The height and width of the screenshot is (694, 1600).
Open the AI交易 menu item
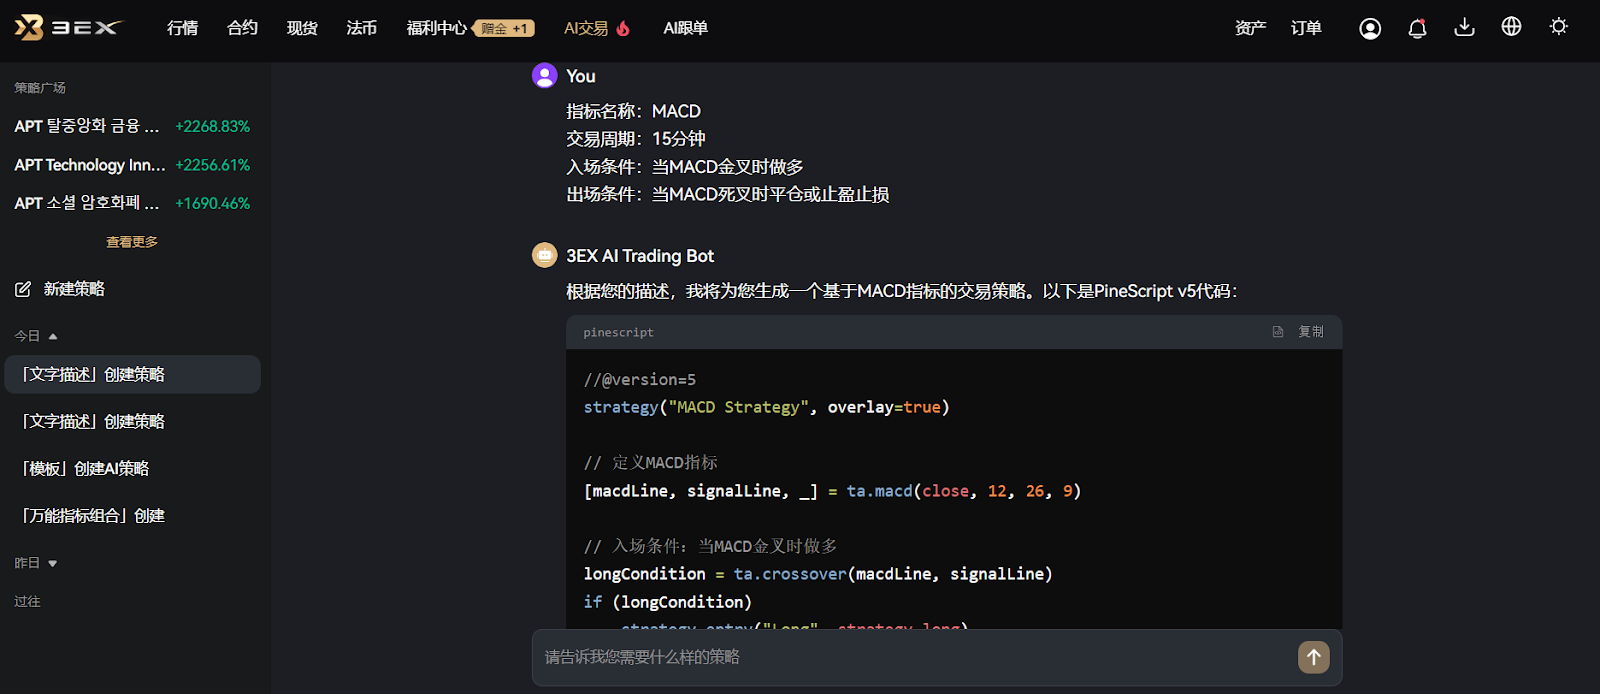click(596, 28)
